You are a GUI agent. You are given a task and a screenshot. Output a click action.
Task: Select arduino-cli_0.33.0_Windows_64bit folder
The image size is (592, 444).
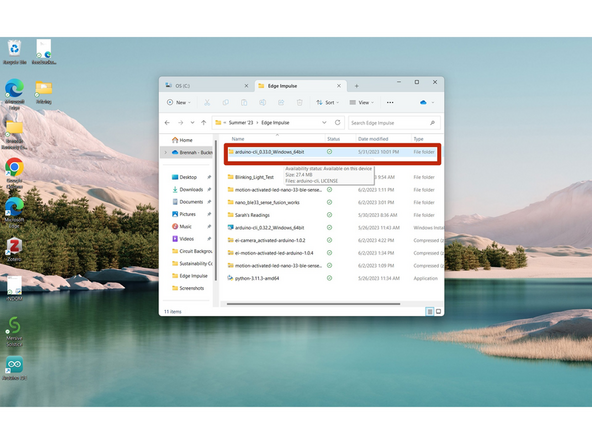[332, 152]
